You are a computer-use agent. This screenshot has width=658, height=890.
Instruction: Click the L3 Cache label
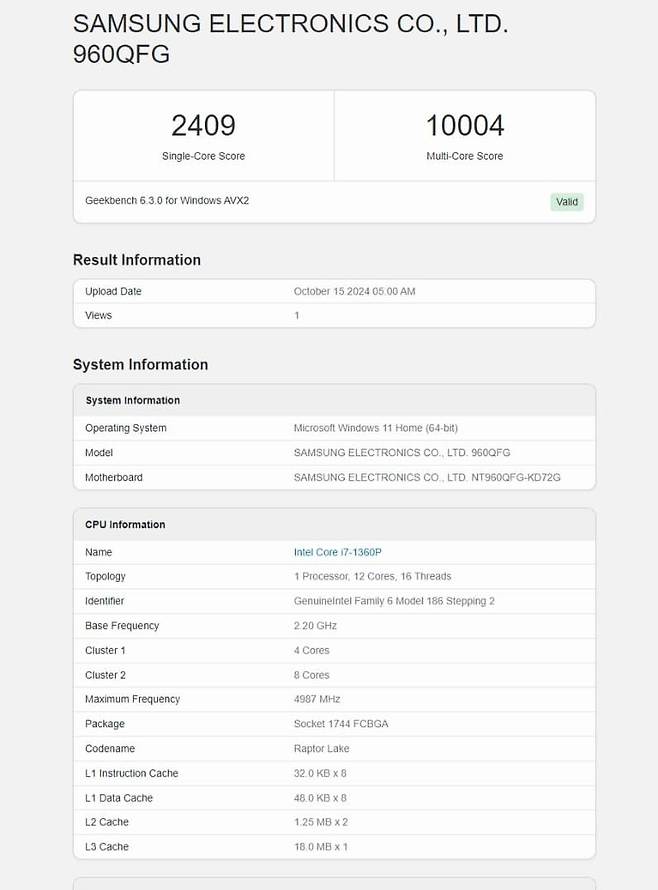tap(107, 847)
